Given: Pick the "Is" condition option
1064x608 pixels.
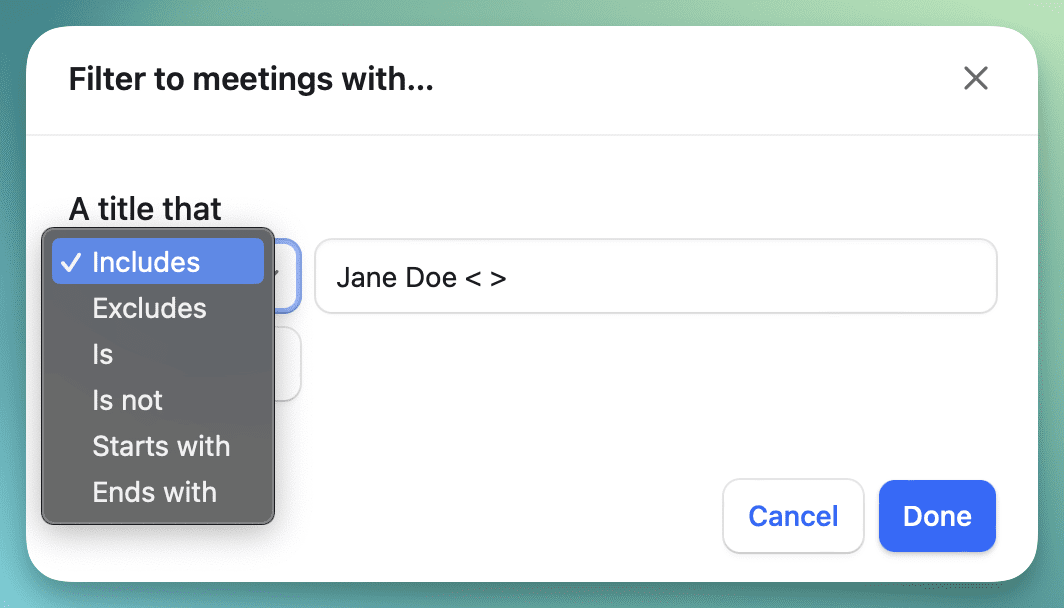Looking at the screenshot, I should coord(103,354).
